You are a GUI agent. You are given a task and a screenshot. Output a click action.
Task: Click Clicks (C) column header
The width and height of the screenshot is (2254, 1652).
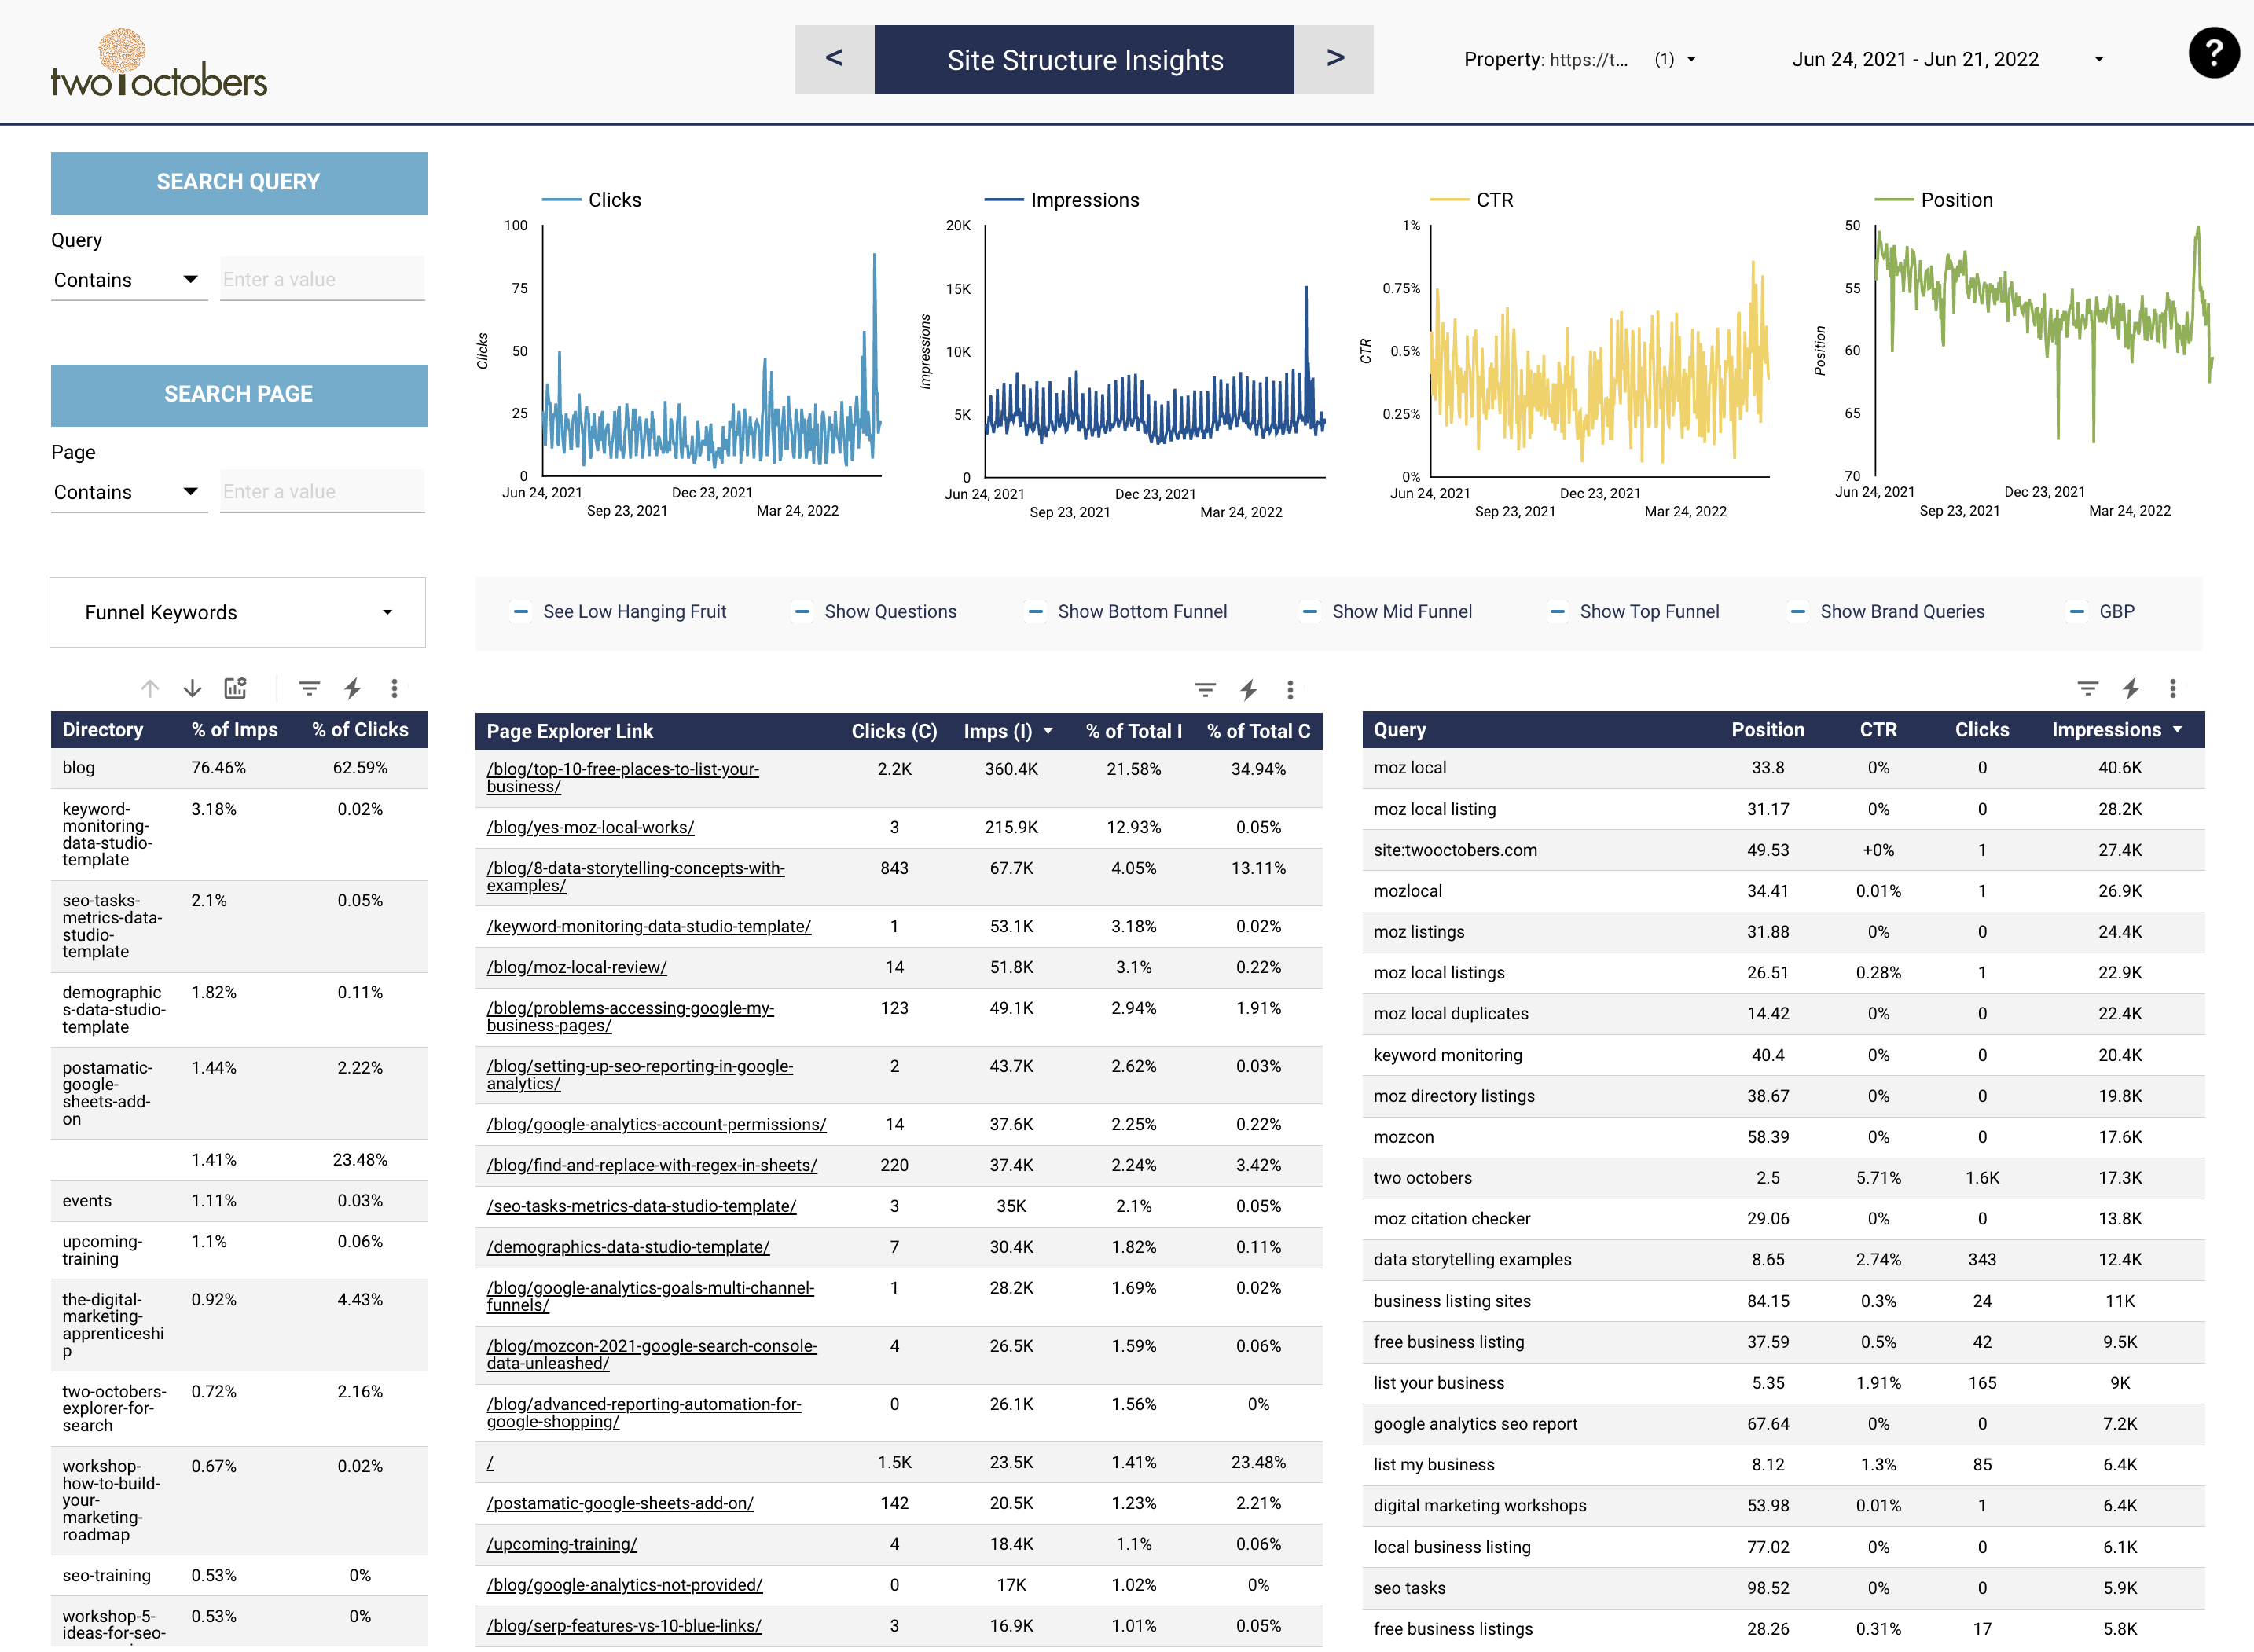click(x=894, y=731)
